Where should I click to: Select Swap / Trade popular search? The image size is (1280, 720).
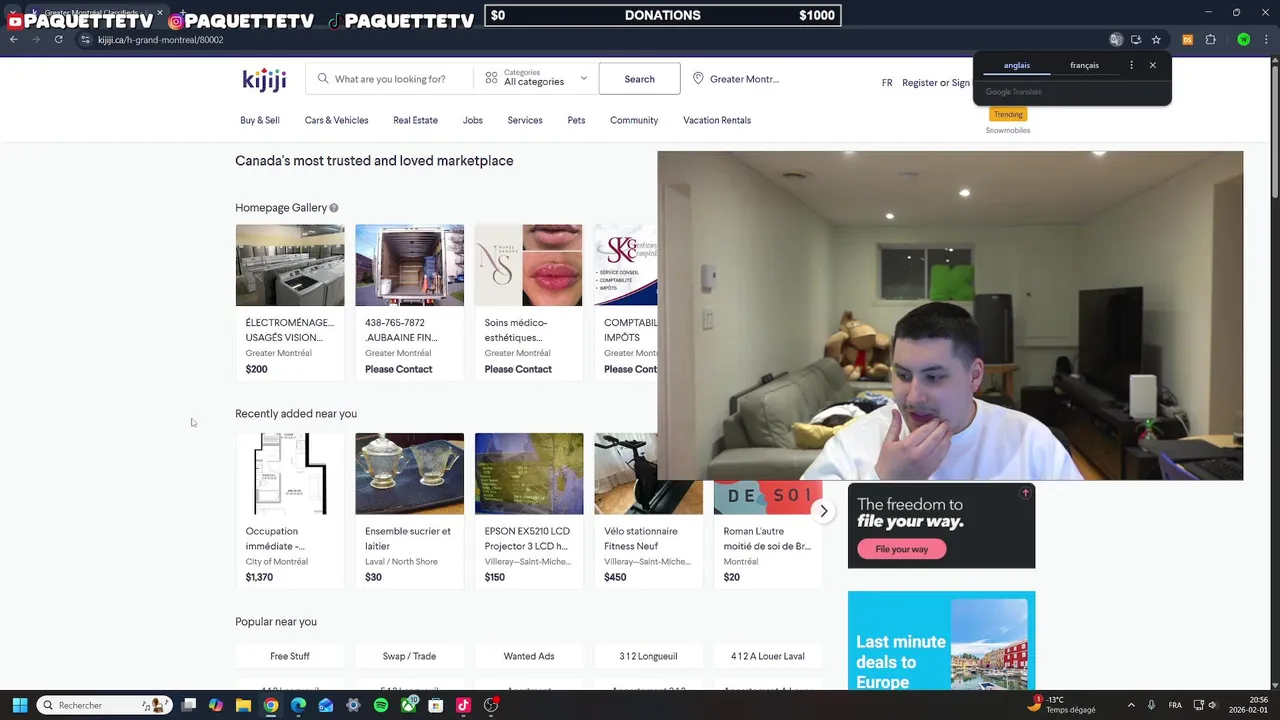click(409, 656)
